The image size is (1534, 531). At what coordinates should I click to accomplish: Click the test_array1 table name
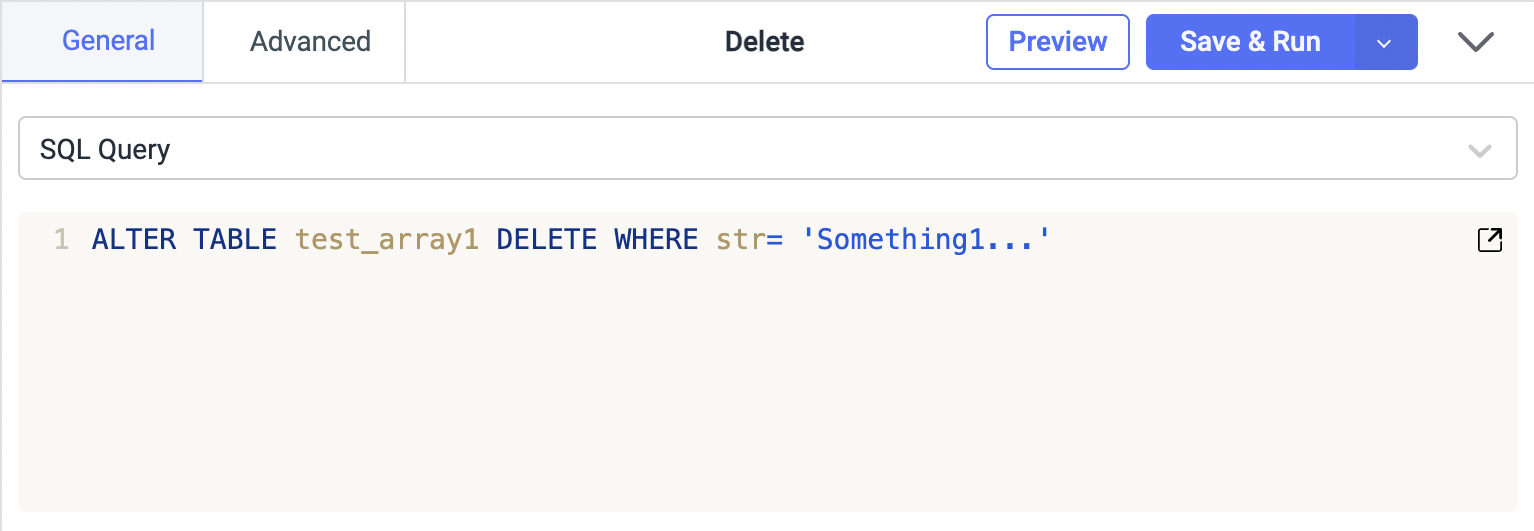(386, 240)
